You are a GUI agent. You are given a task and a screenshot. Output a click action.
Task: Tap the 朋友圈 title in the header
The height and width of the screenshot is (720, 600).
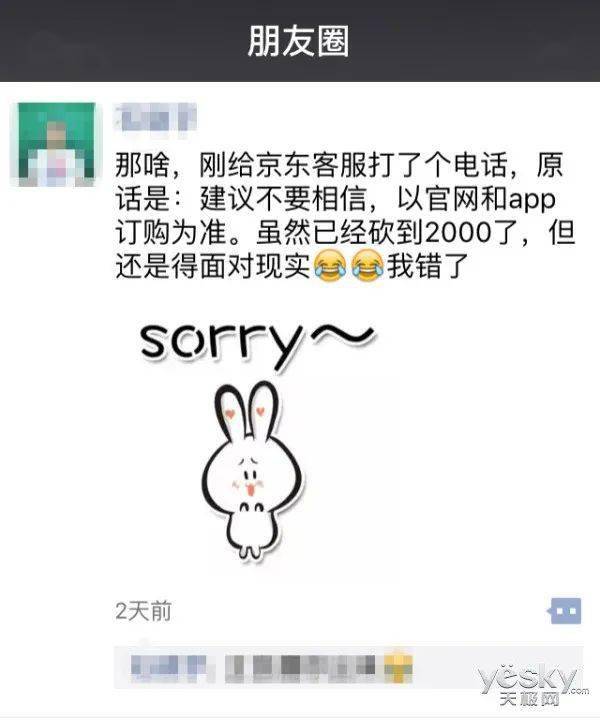pyautogui.click(x=299, y=41)
